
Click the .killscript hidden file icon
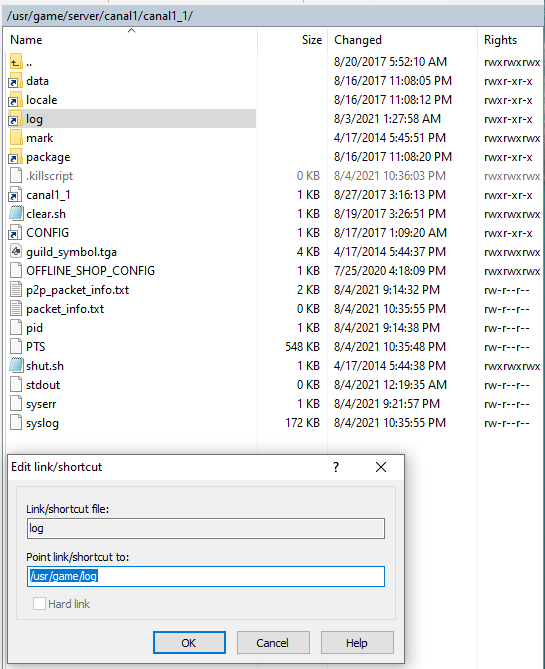[16, 176]
